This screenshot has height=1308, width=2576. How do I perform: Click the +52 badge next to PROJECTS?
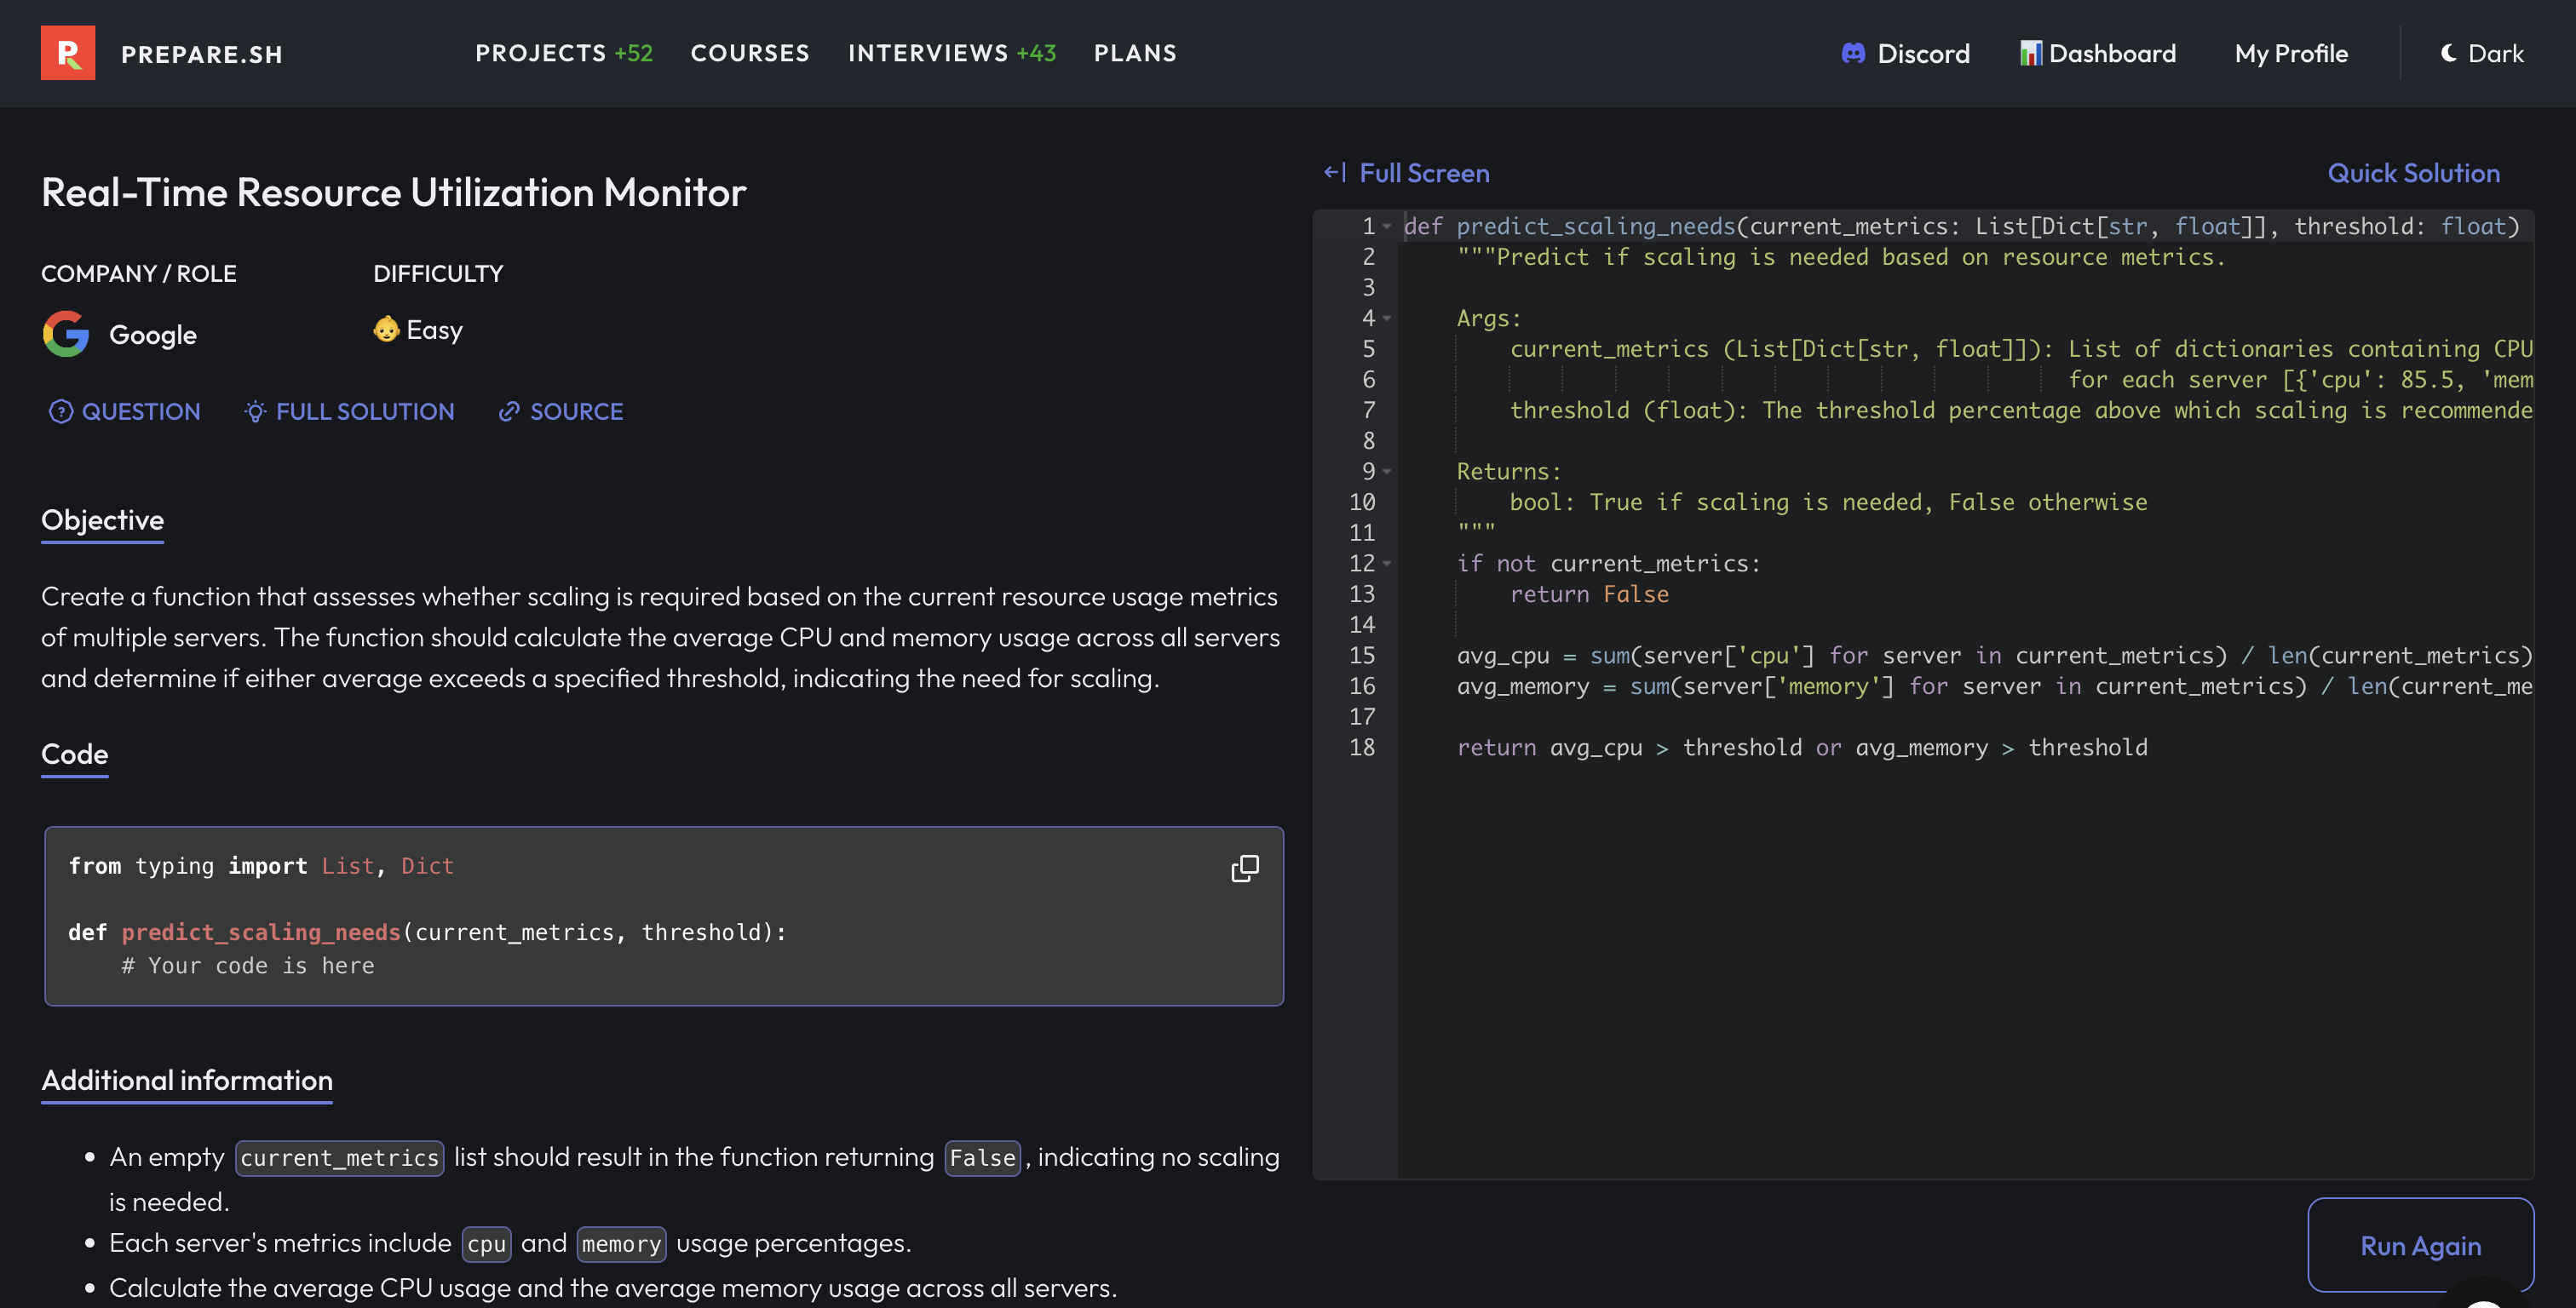coord(633,53)
